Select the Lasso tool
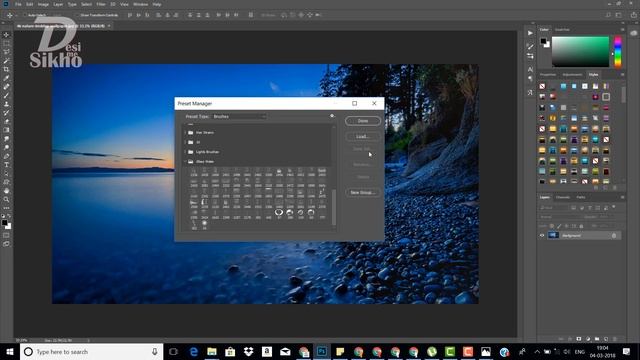640x360 pixels. pyautogui.click(x=6, y=52)
